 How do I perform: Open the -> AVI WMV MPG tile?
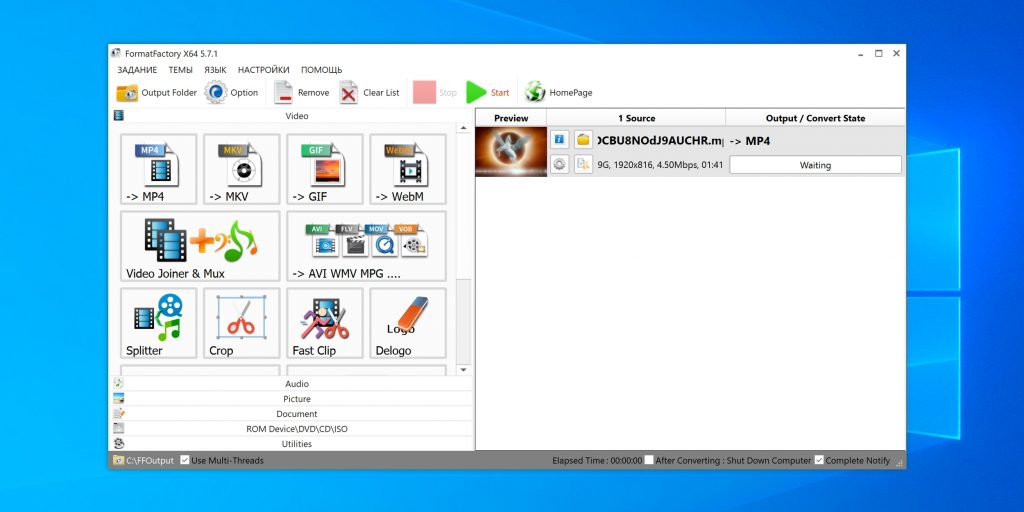[x=366, y=246]
